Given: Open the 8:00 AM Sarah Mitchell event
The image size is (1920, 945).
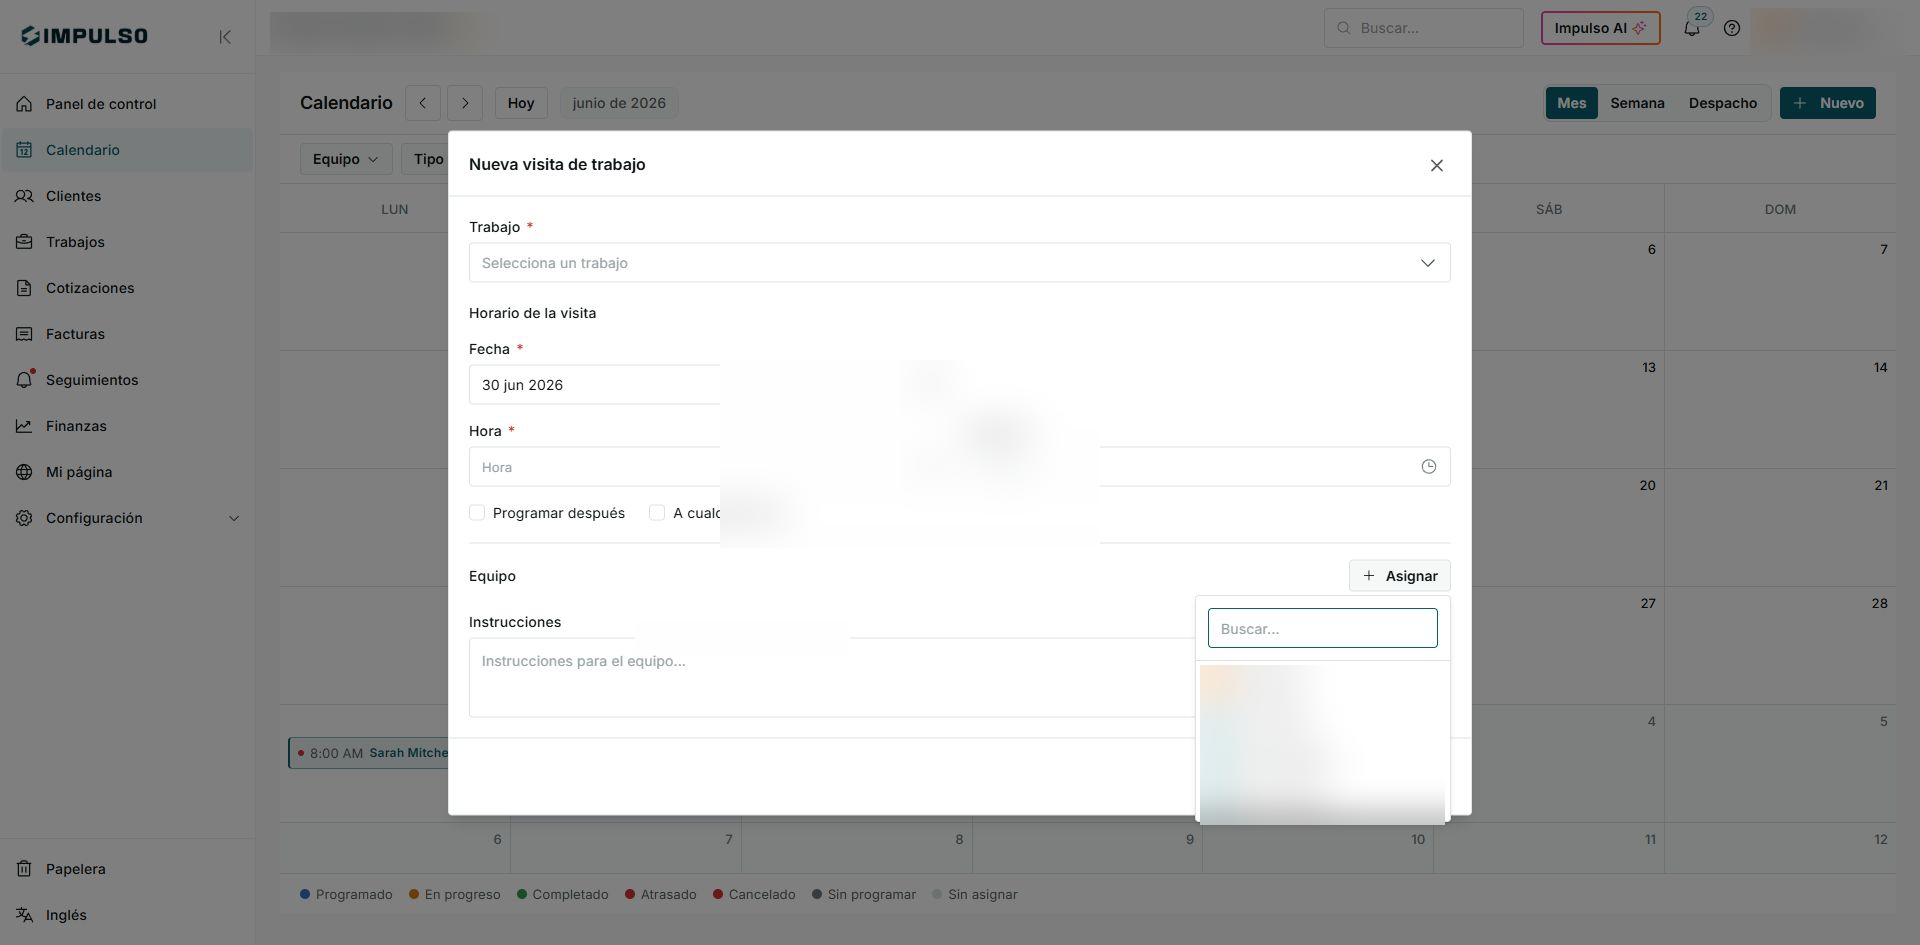Looking at the screenshot, I should (369, 753).
